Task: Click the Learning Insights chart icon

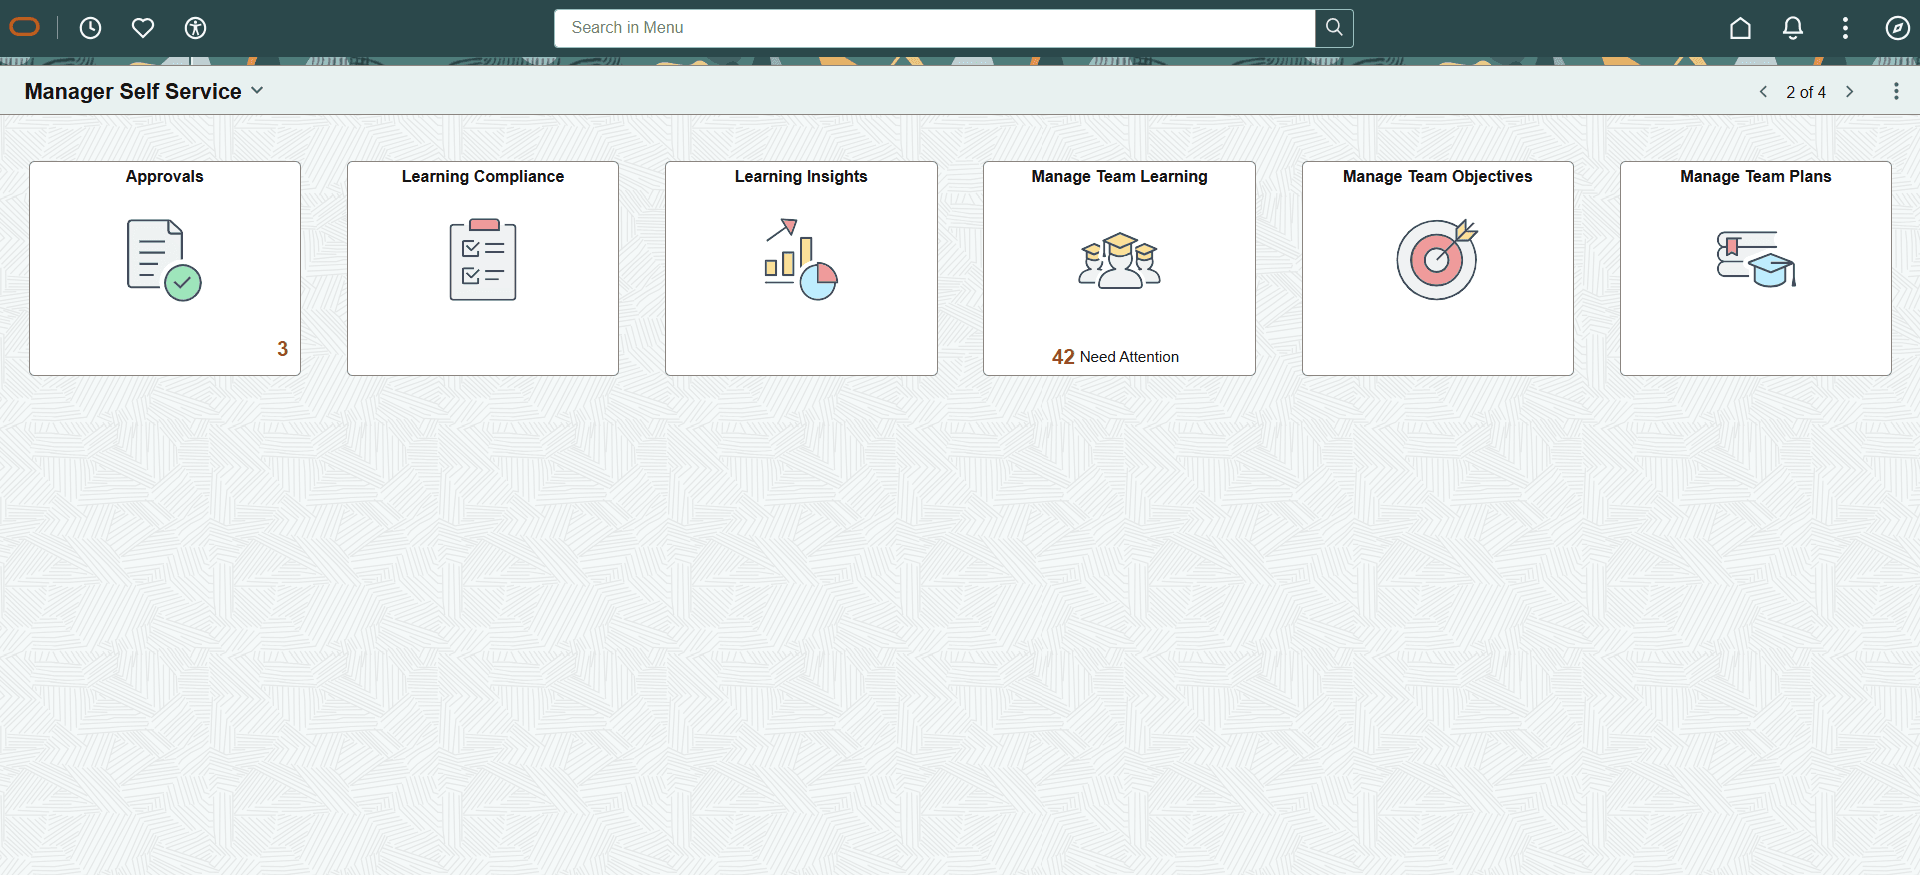Action: click(801, 259)
